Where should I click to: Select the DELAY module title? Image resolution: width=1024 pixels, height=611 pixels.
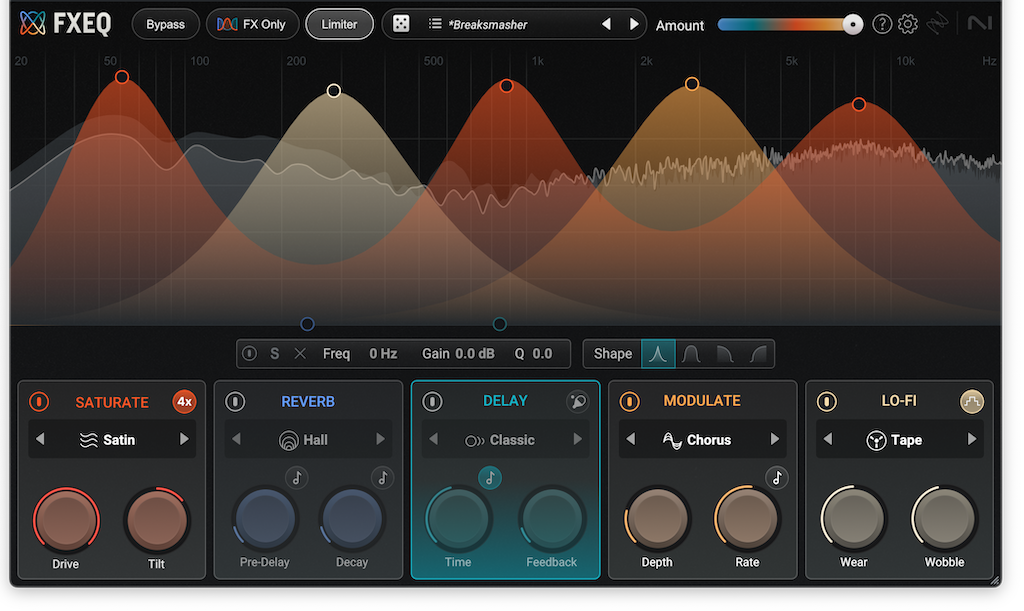pos(505,401)
